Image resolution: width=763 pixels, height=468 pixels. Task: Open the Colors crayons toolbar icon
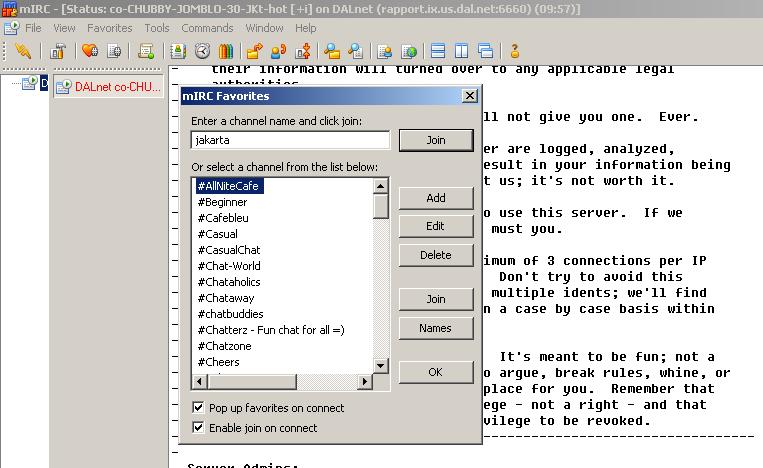[226, 51]
